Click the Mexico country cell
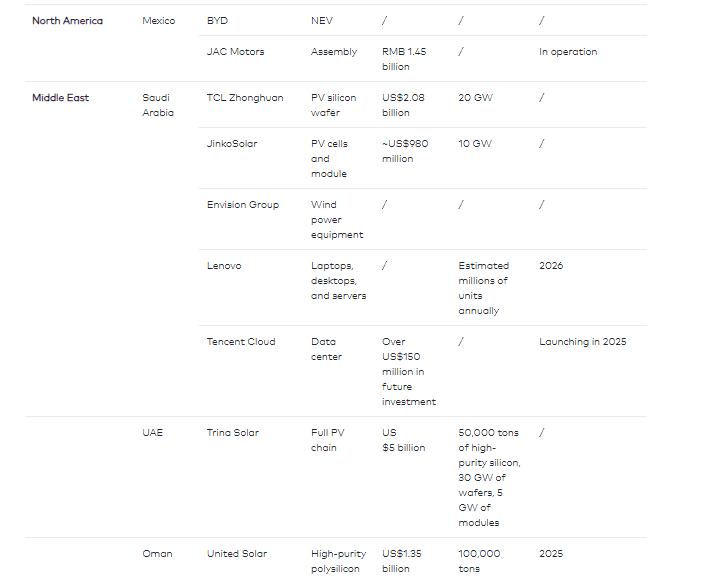Image resolution: width=711 pixels, height=577 pixels. pos(159,21)
